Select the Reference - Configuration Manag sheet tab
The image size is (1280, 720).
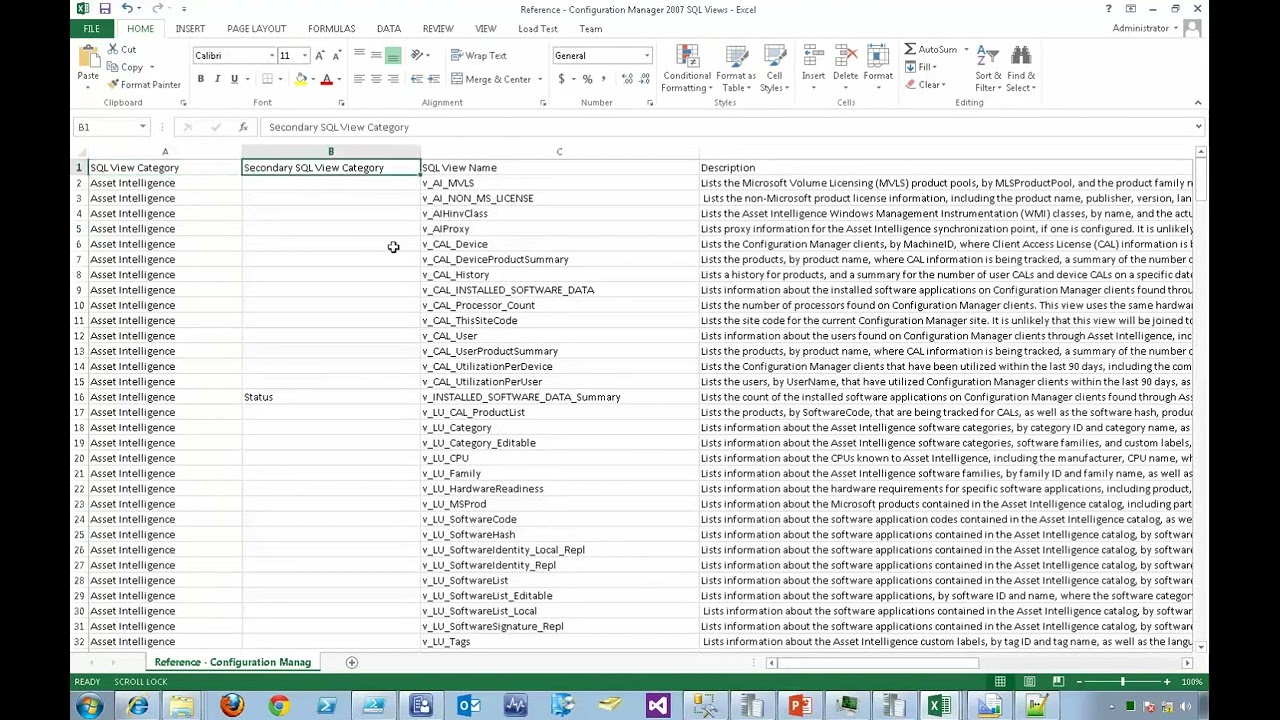point(232,662)
